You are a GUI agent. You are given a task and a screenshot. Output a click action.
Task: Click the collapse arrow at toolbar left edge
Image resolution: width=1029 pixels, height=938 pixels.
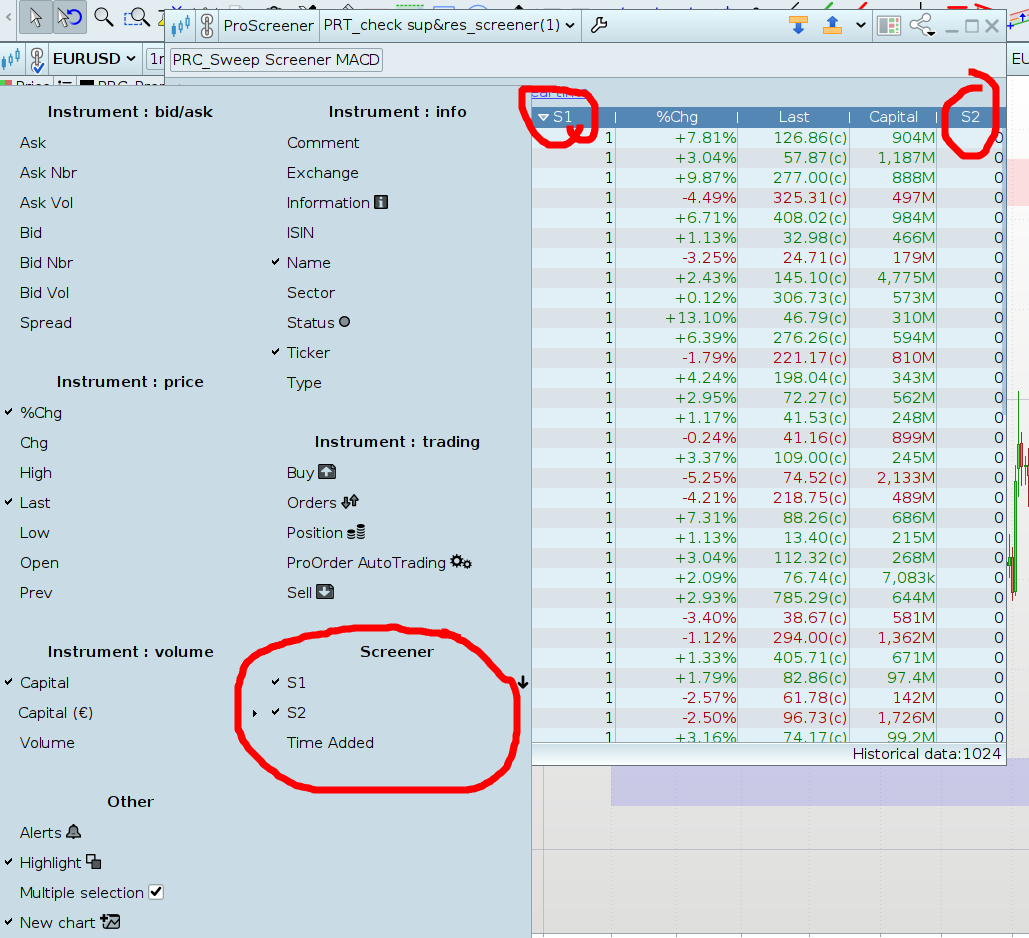(x=9, y=17)
